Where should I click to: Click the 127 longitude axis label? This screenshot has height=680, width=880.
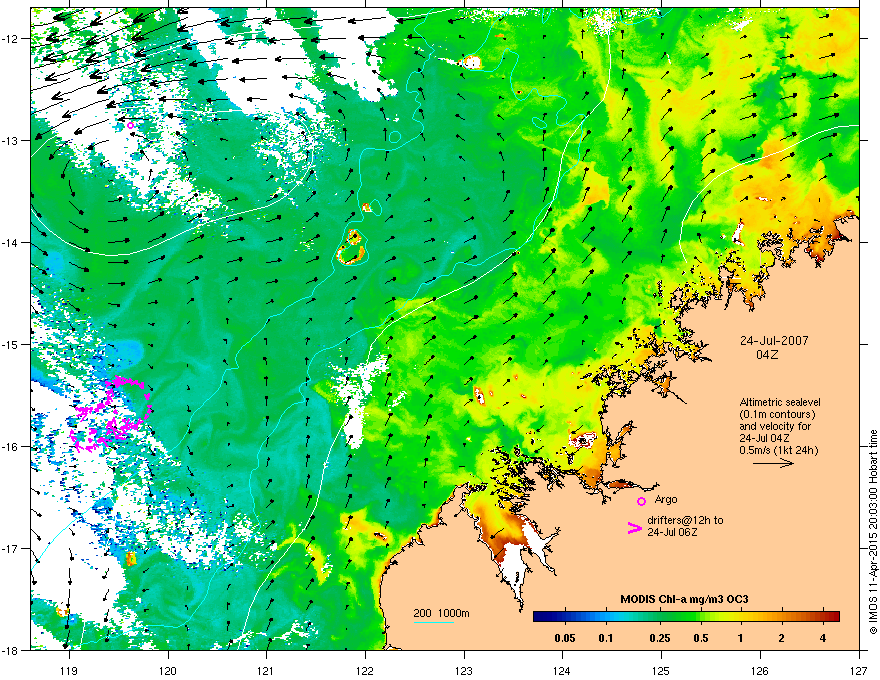pyautogui.click(x=859, y=670)
